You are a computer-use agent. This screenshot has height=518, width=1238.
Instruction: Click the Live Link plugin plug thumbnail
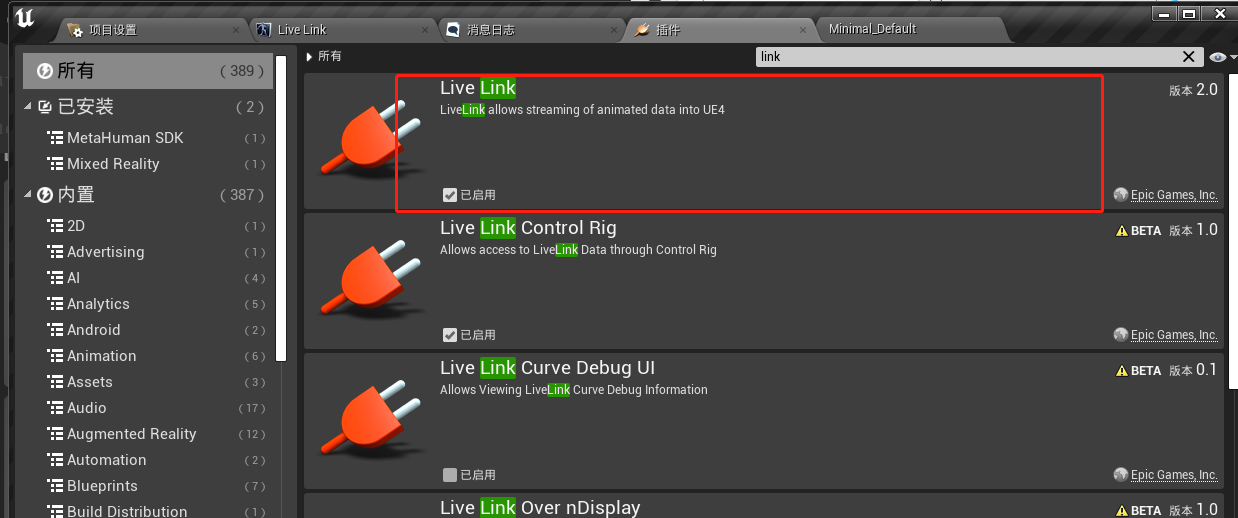[370, 141]
